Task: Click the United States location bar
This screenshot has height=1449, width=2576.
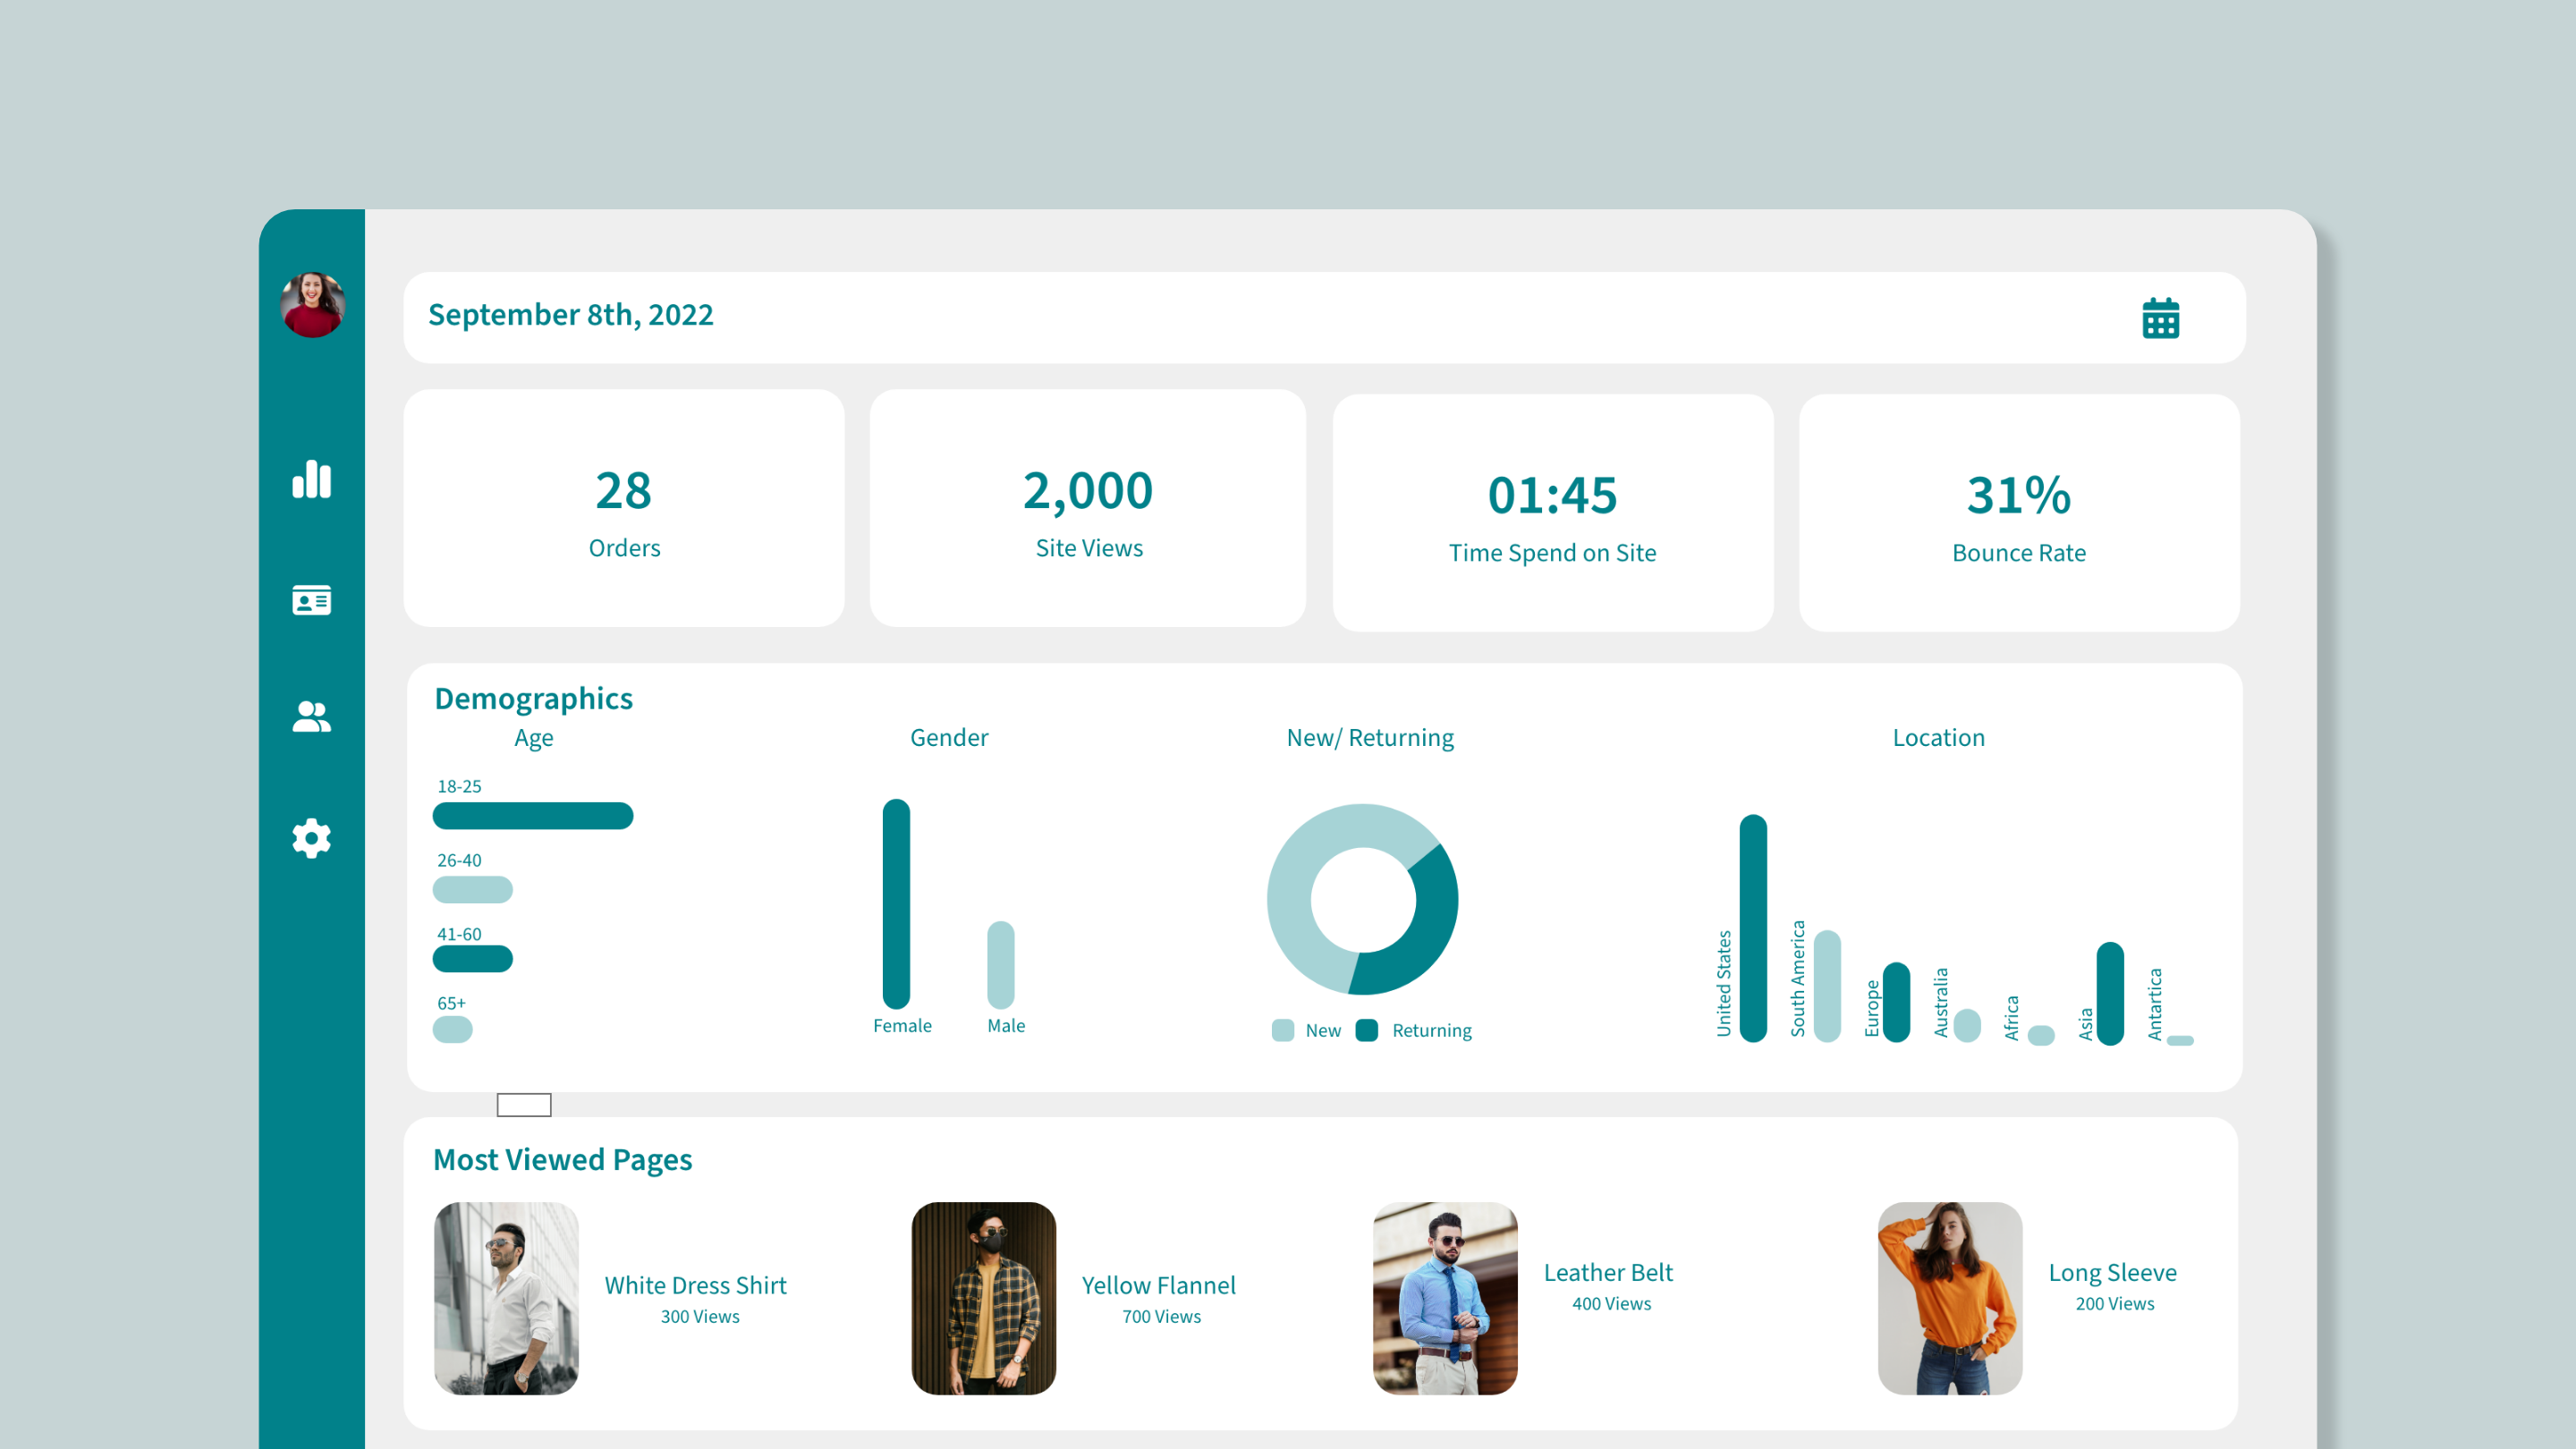Action: coord(1753,928)
